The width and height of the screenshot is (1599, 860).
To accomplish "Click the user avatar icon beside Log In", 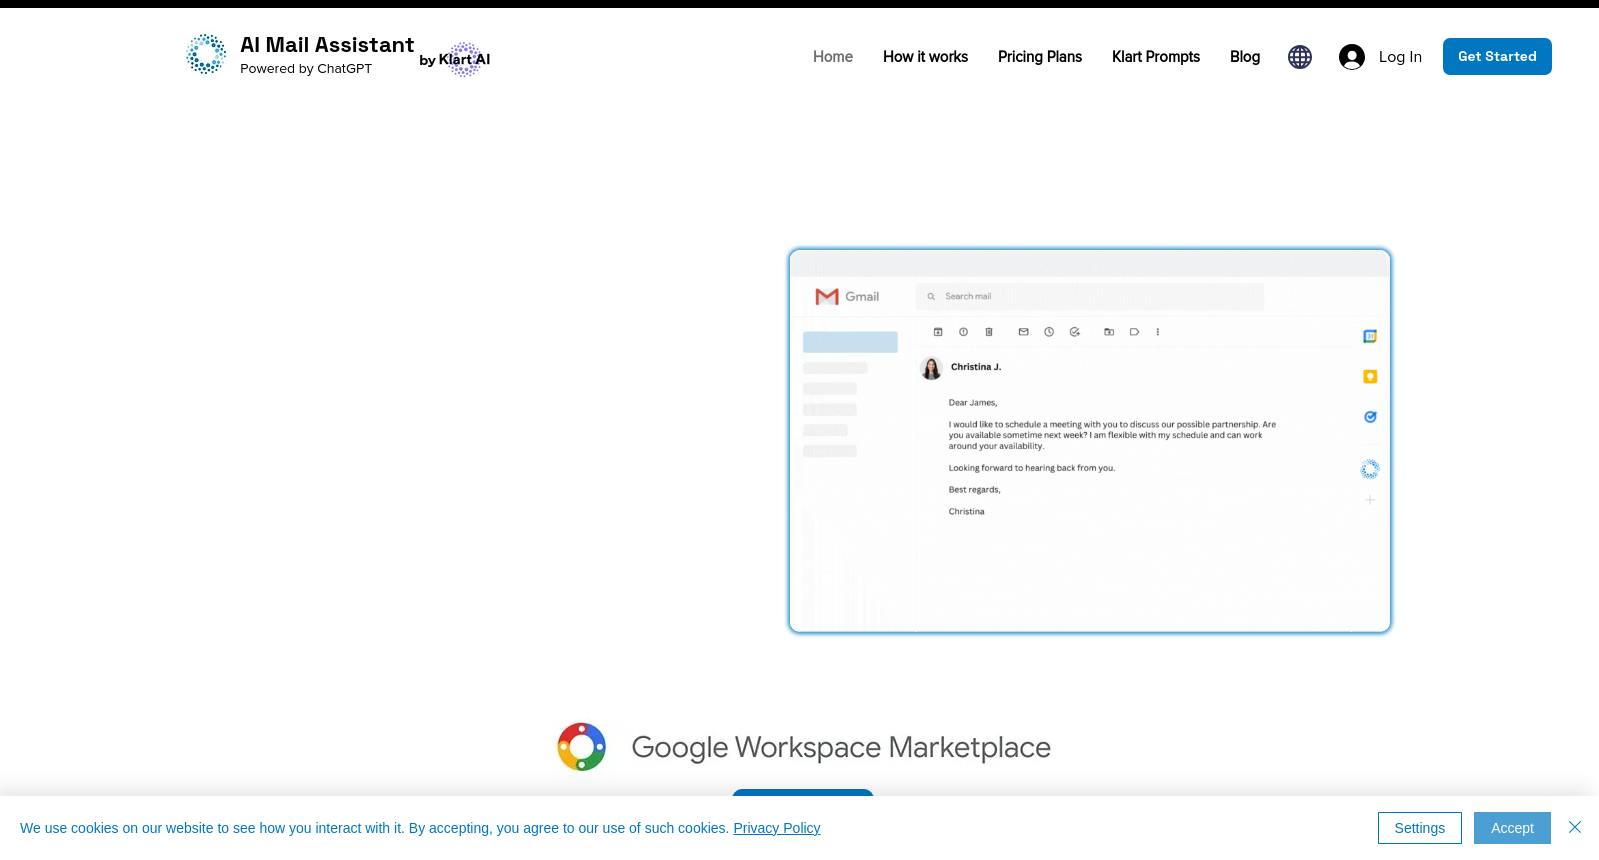I will [1352, 57].
